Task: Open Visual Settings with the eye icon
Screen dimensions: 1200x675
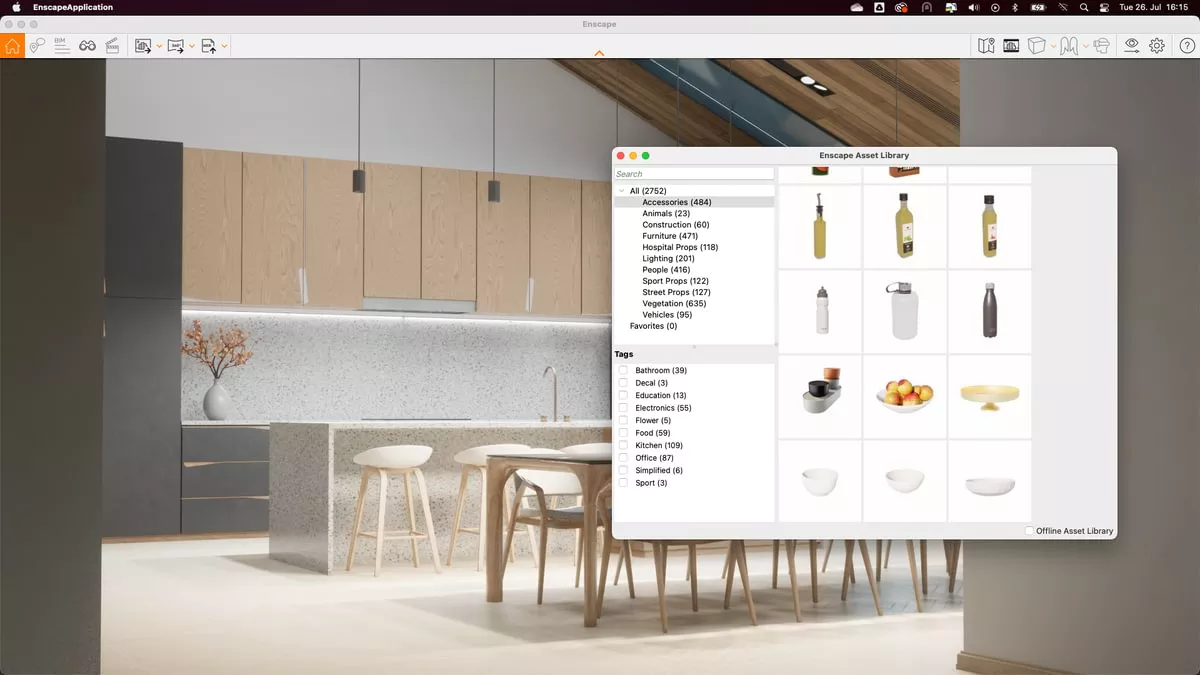Action: [x=1131, y=45]
